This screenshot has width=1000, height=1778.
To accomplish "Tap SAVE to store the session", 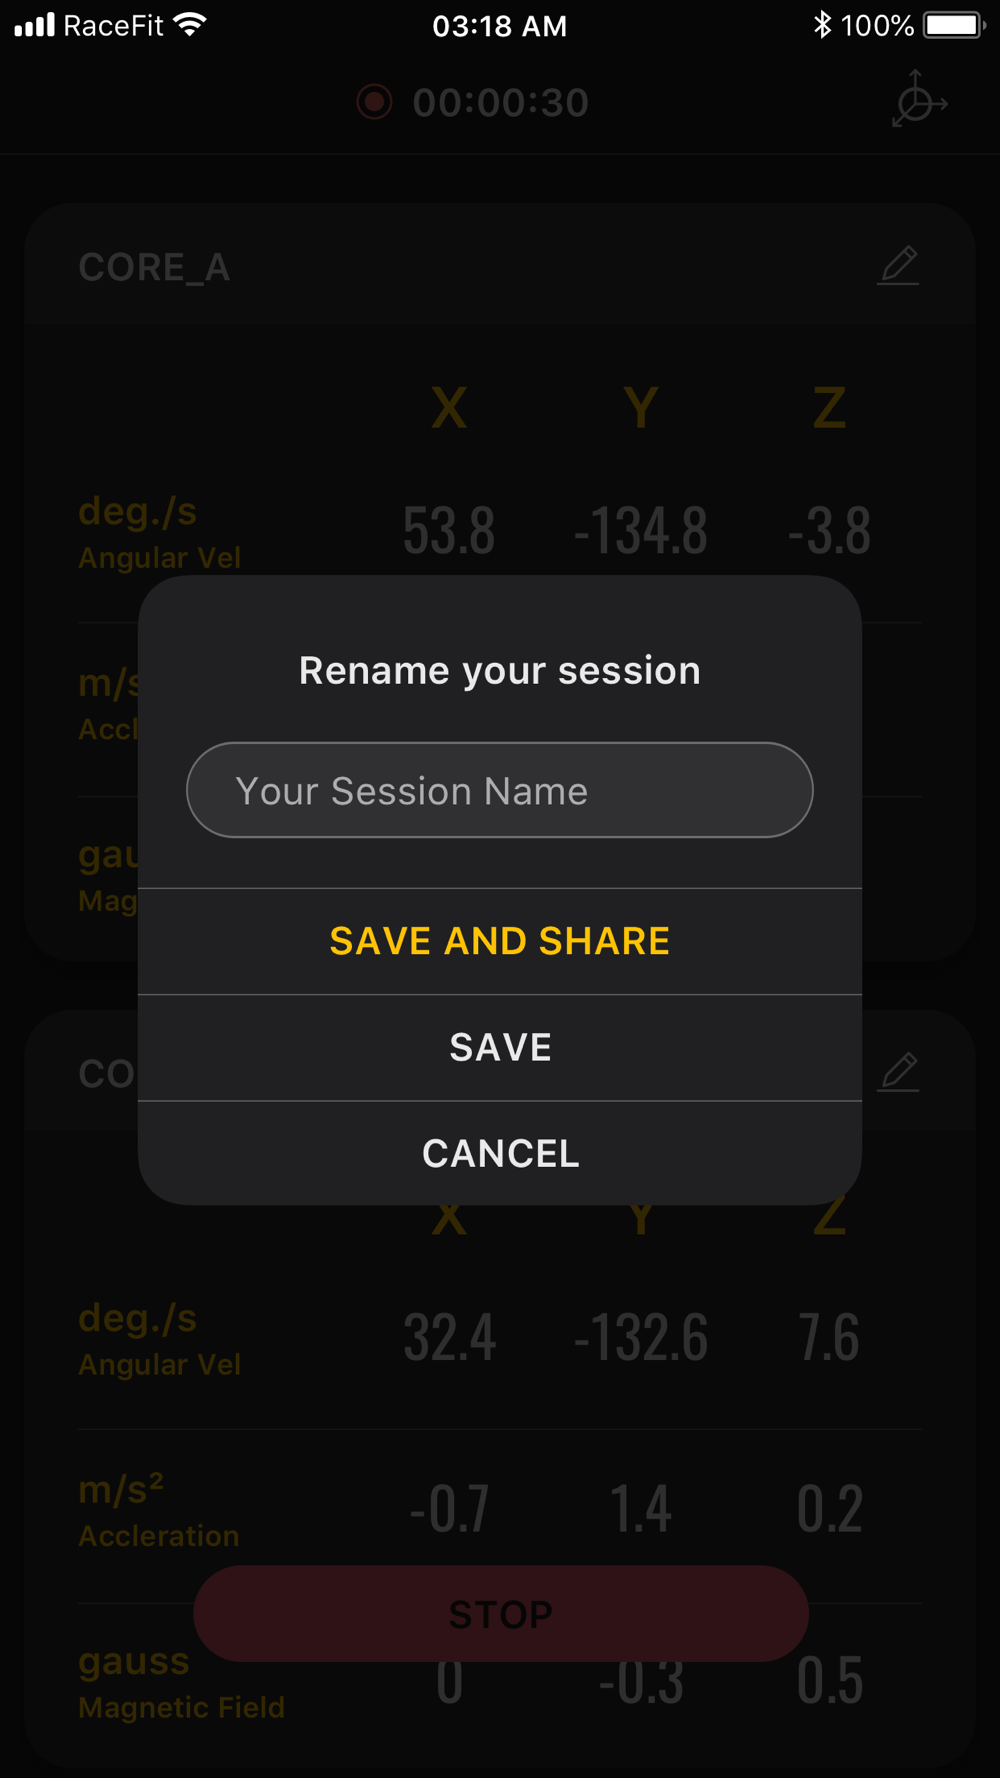I will 500,1048.
